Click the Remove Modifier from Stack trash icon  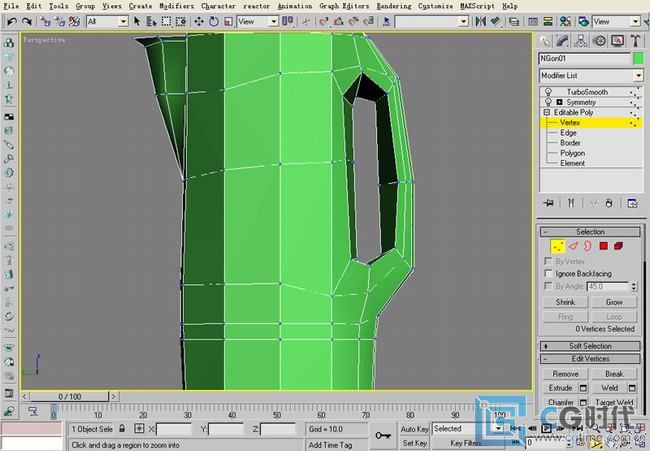[x=609, y=203]
